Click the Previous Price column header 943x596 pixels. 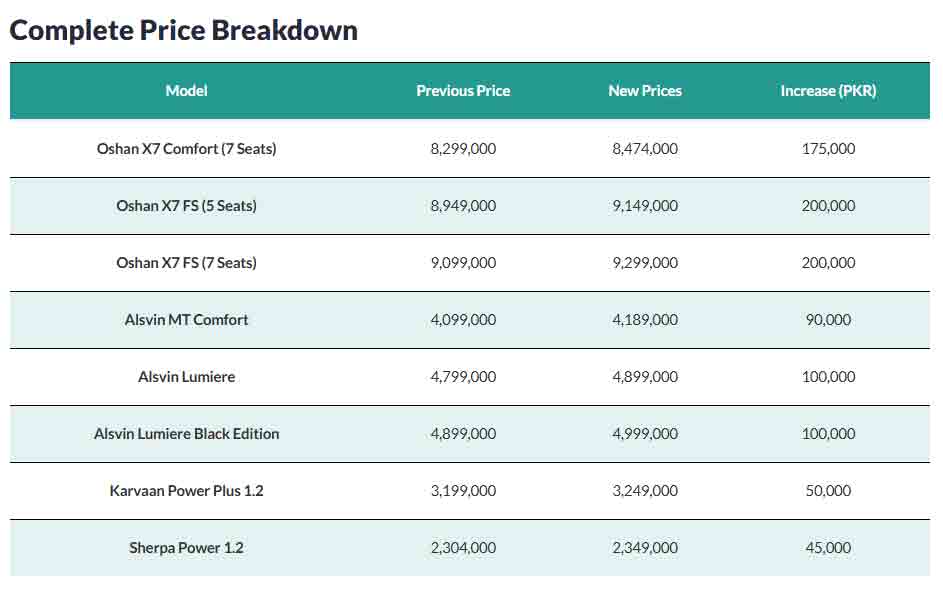tap(463, 91)
